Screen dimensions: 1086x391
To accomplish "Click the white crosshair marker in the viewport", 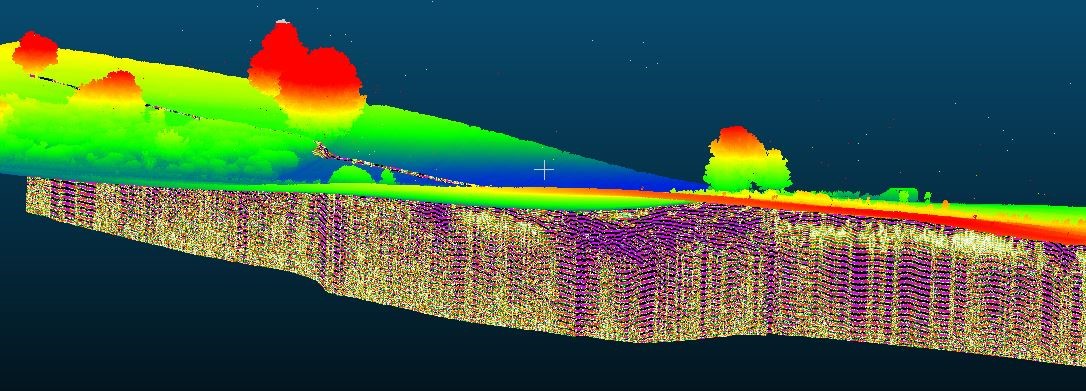I will [544, 170].
